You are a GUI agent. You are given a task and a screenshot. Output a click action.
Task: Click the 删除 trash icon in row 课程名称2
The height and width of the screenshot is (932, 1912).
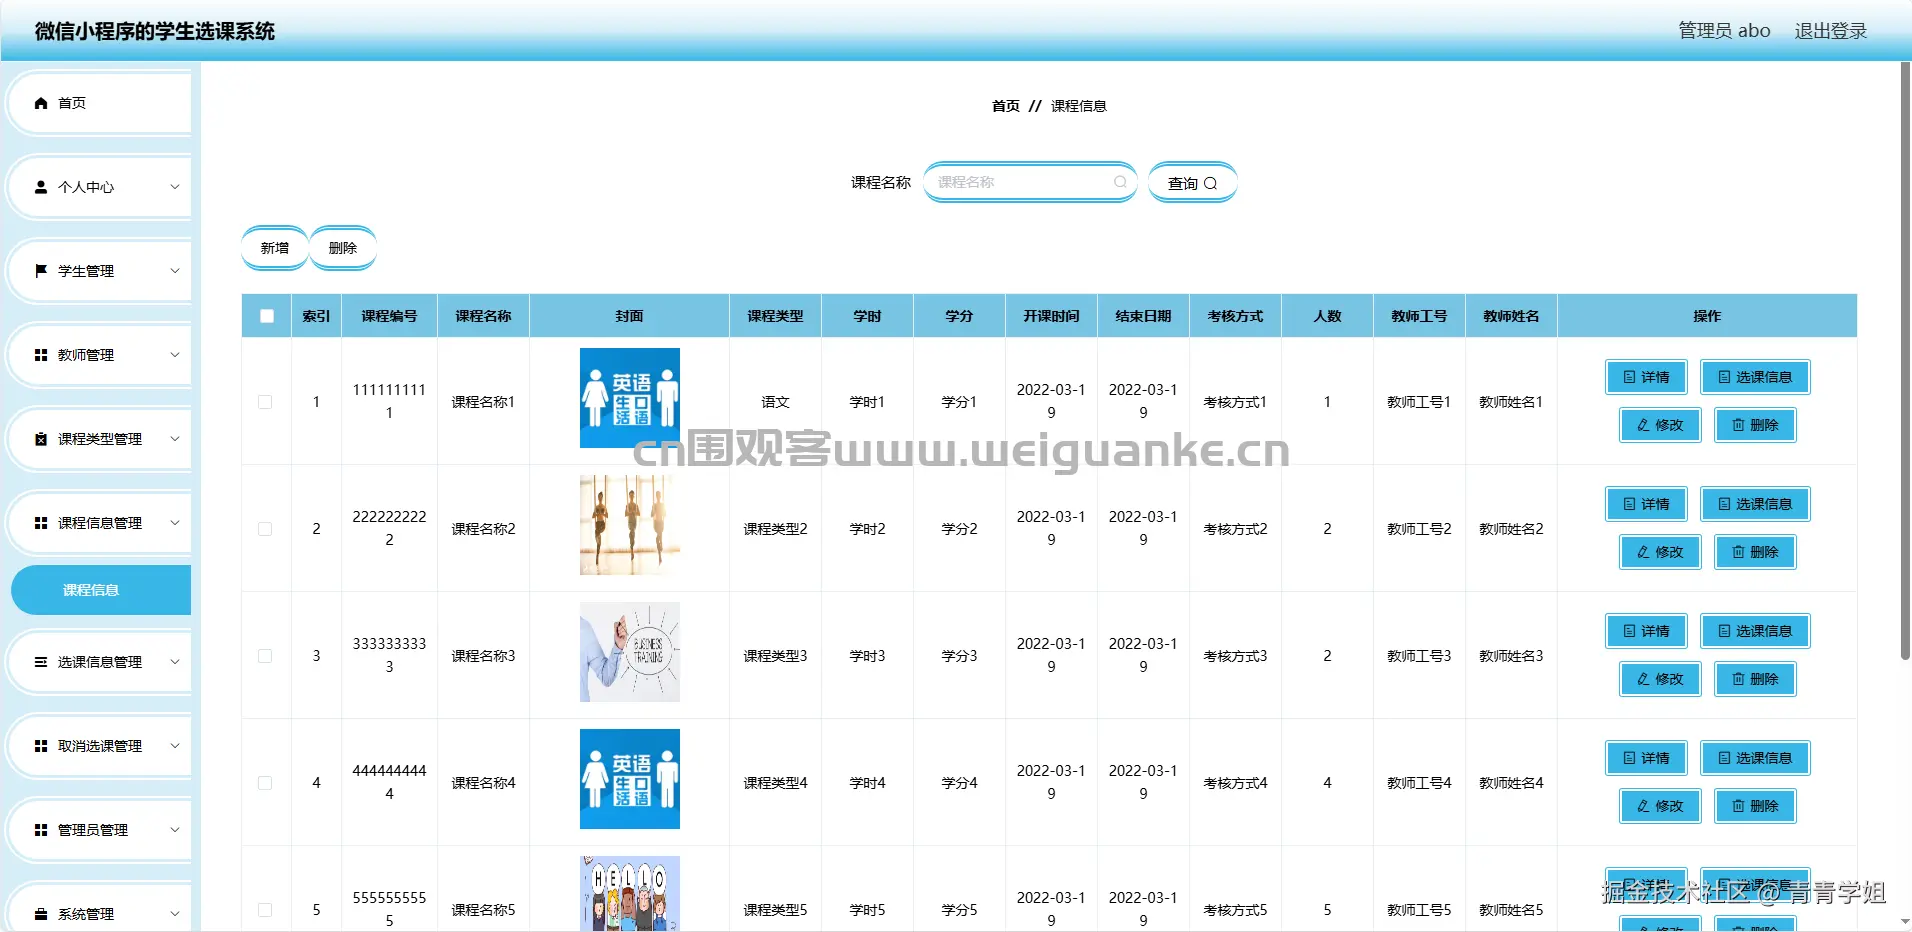click(x=1738, y=552)
